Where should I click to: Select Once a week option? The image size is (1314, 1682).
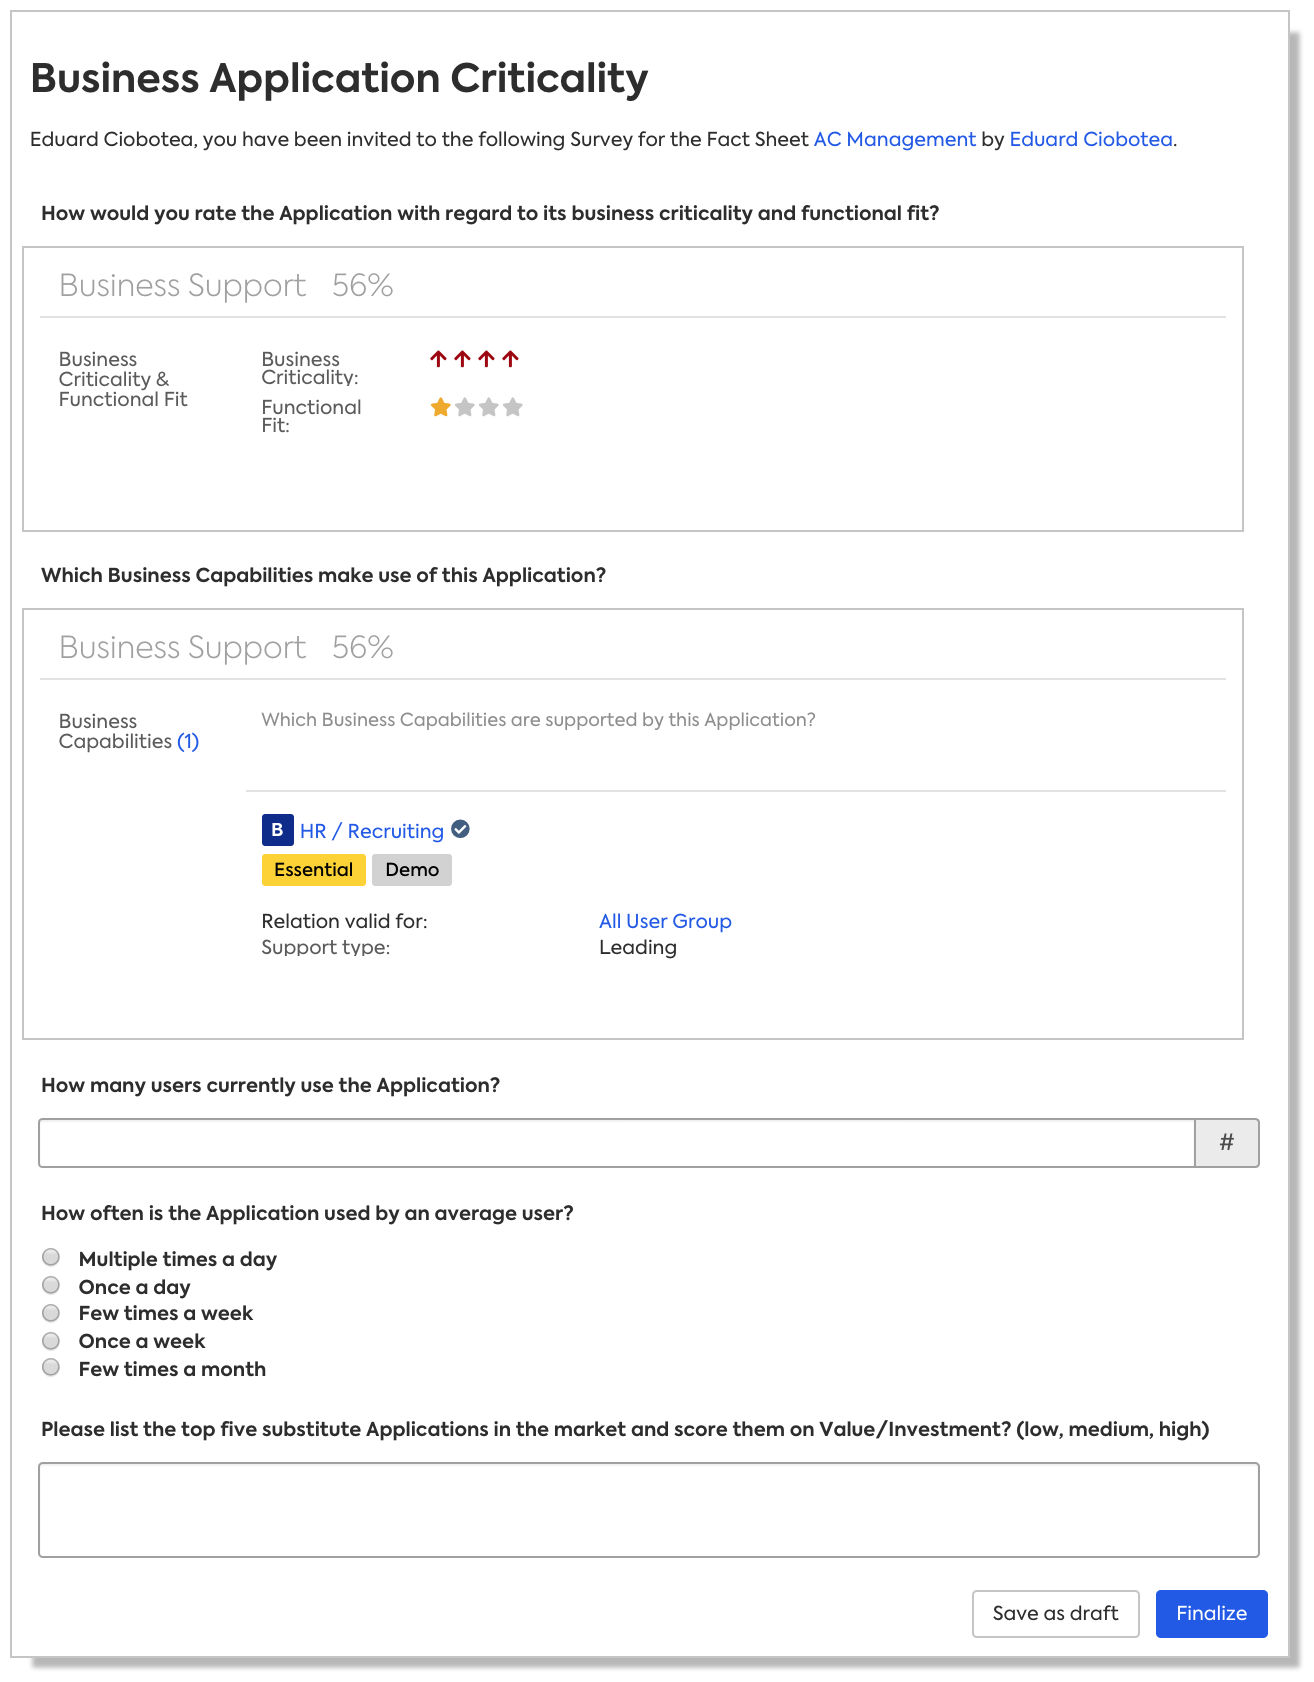tap(51, 1340)
